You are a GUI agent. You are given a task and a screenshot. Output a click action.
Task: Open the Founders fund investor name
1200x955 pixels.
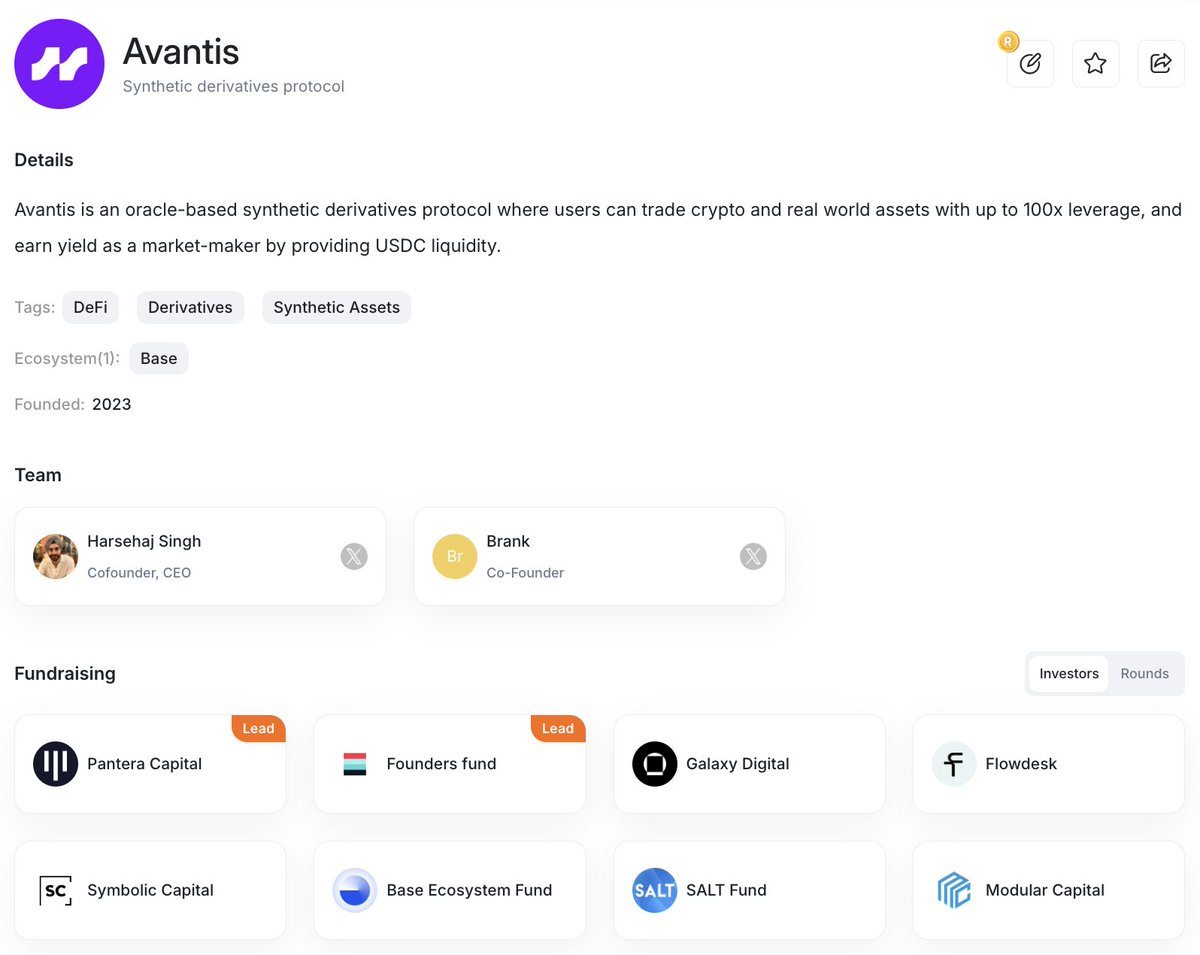pyautogui.click(x=441, y=764)
